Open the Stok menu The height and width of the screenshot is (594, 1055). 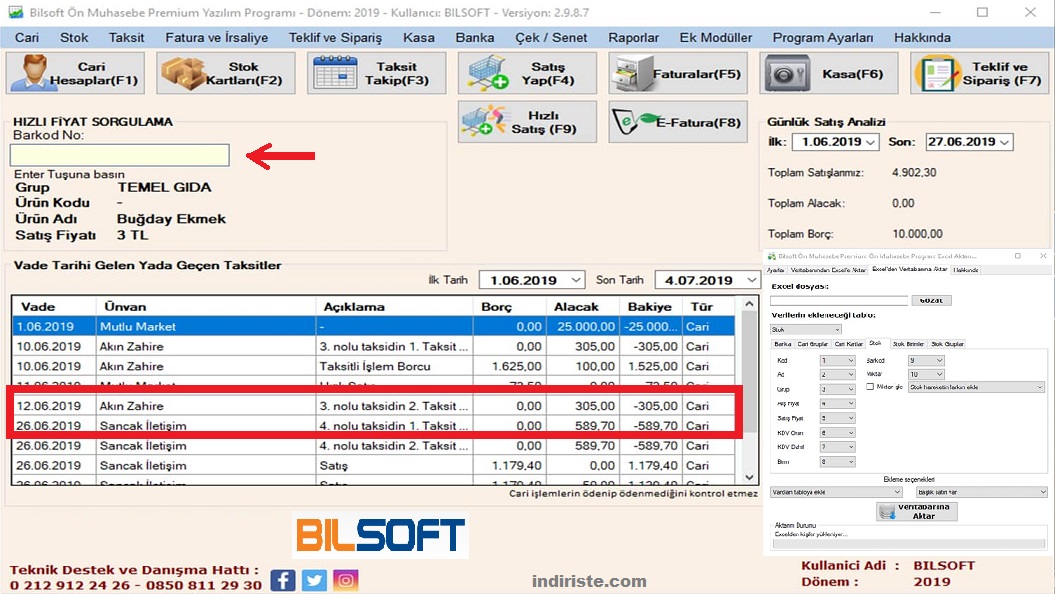74,38
